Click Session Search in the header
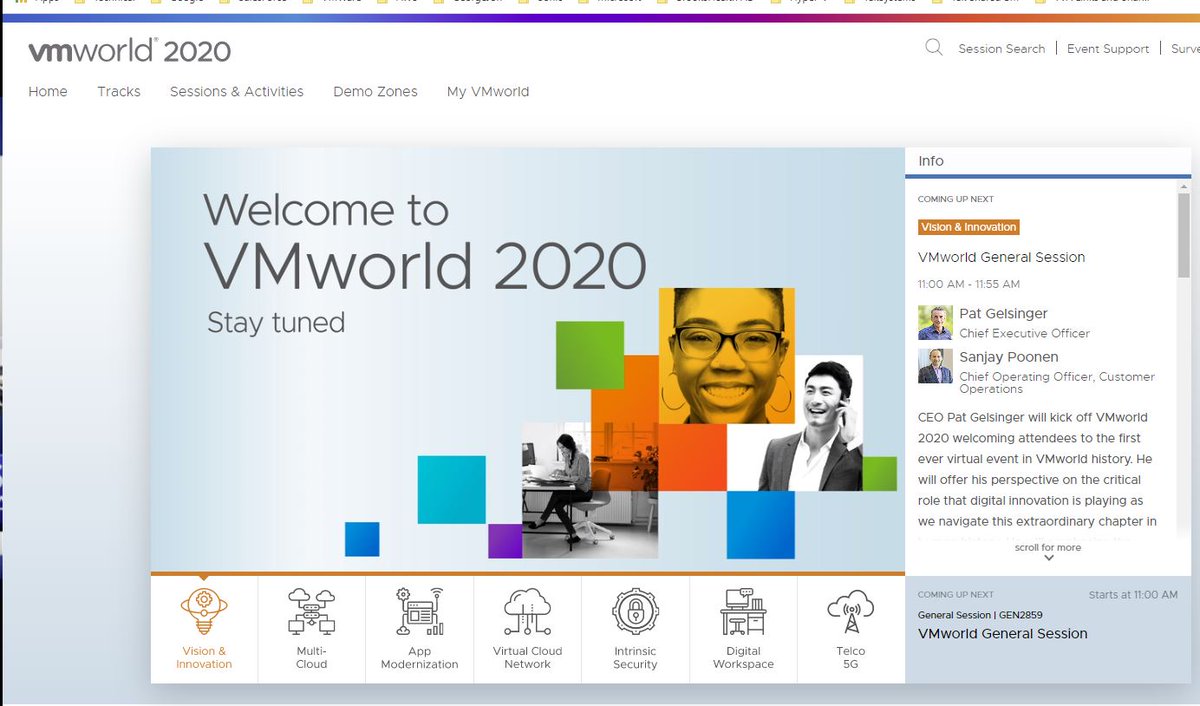This screenshot has width=1200, height=706. (1002, 48)
